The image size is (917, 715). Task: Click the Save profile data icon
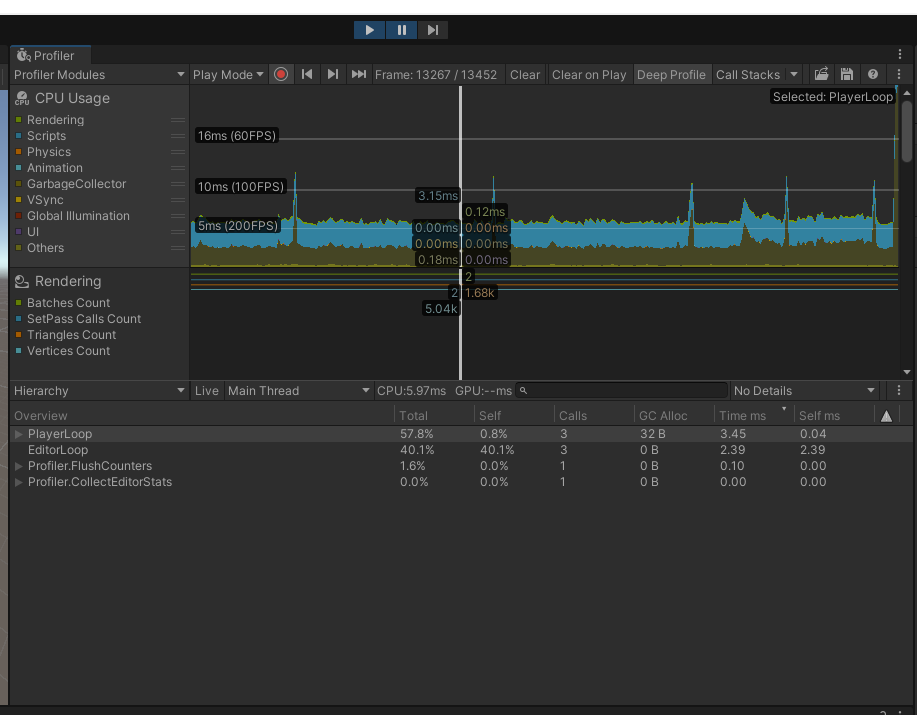click(845, 74)
